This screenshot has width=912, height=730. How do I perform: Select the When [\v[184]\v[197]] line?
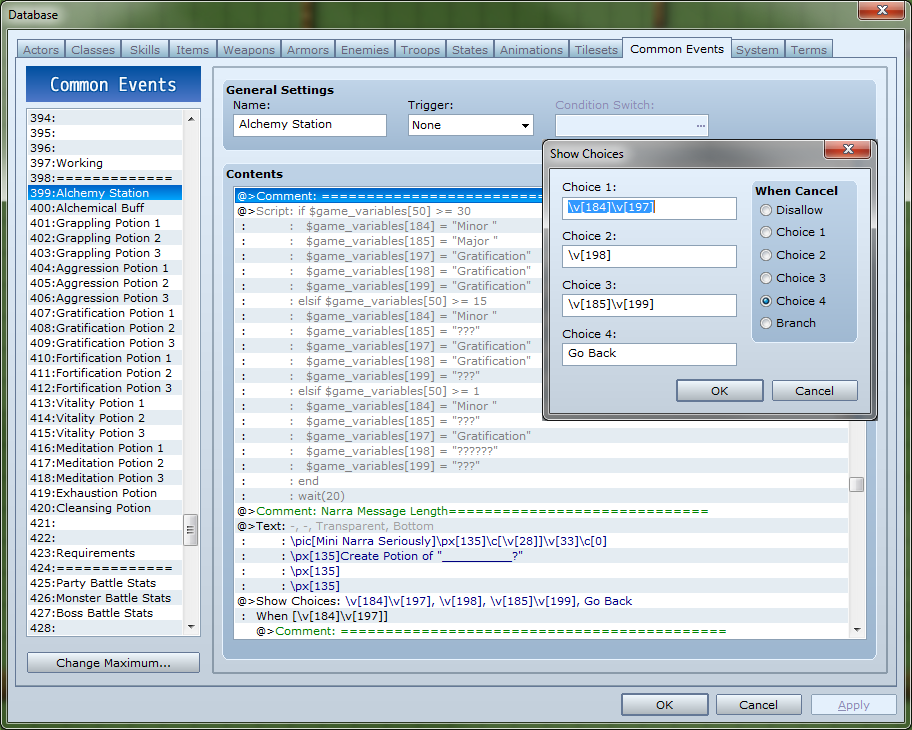point(541,616)
